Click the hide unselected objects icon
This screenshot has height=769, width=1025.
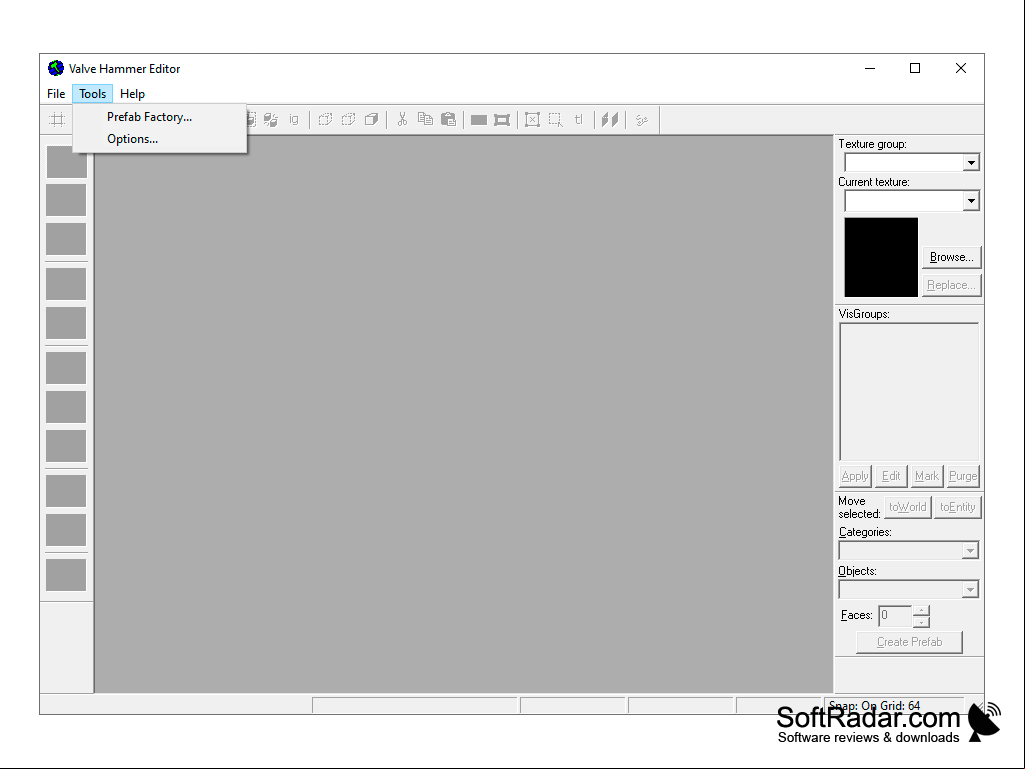348,120
